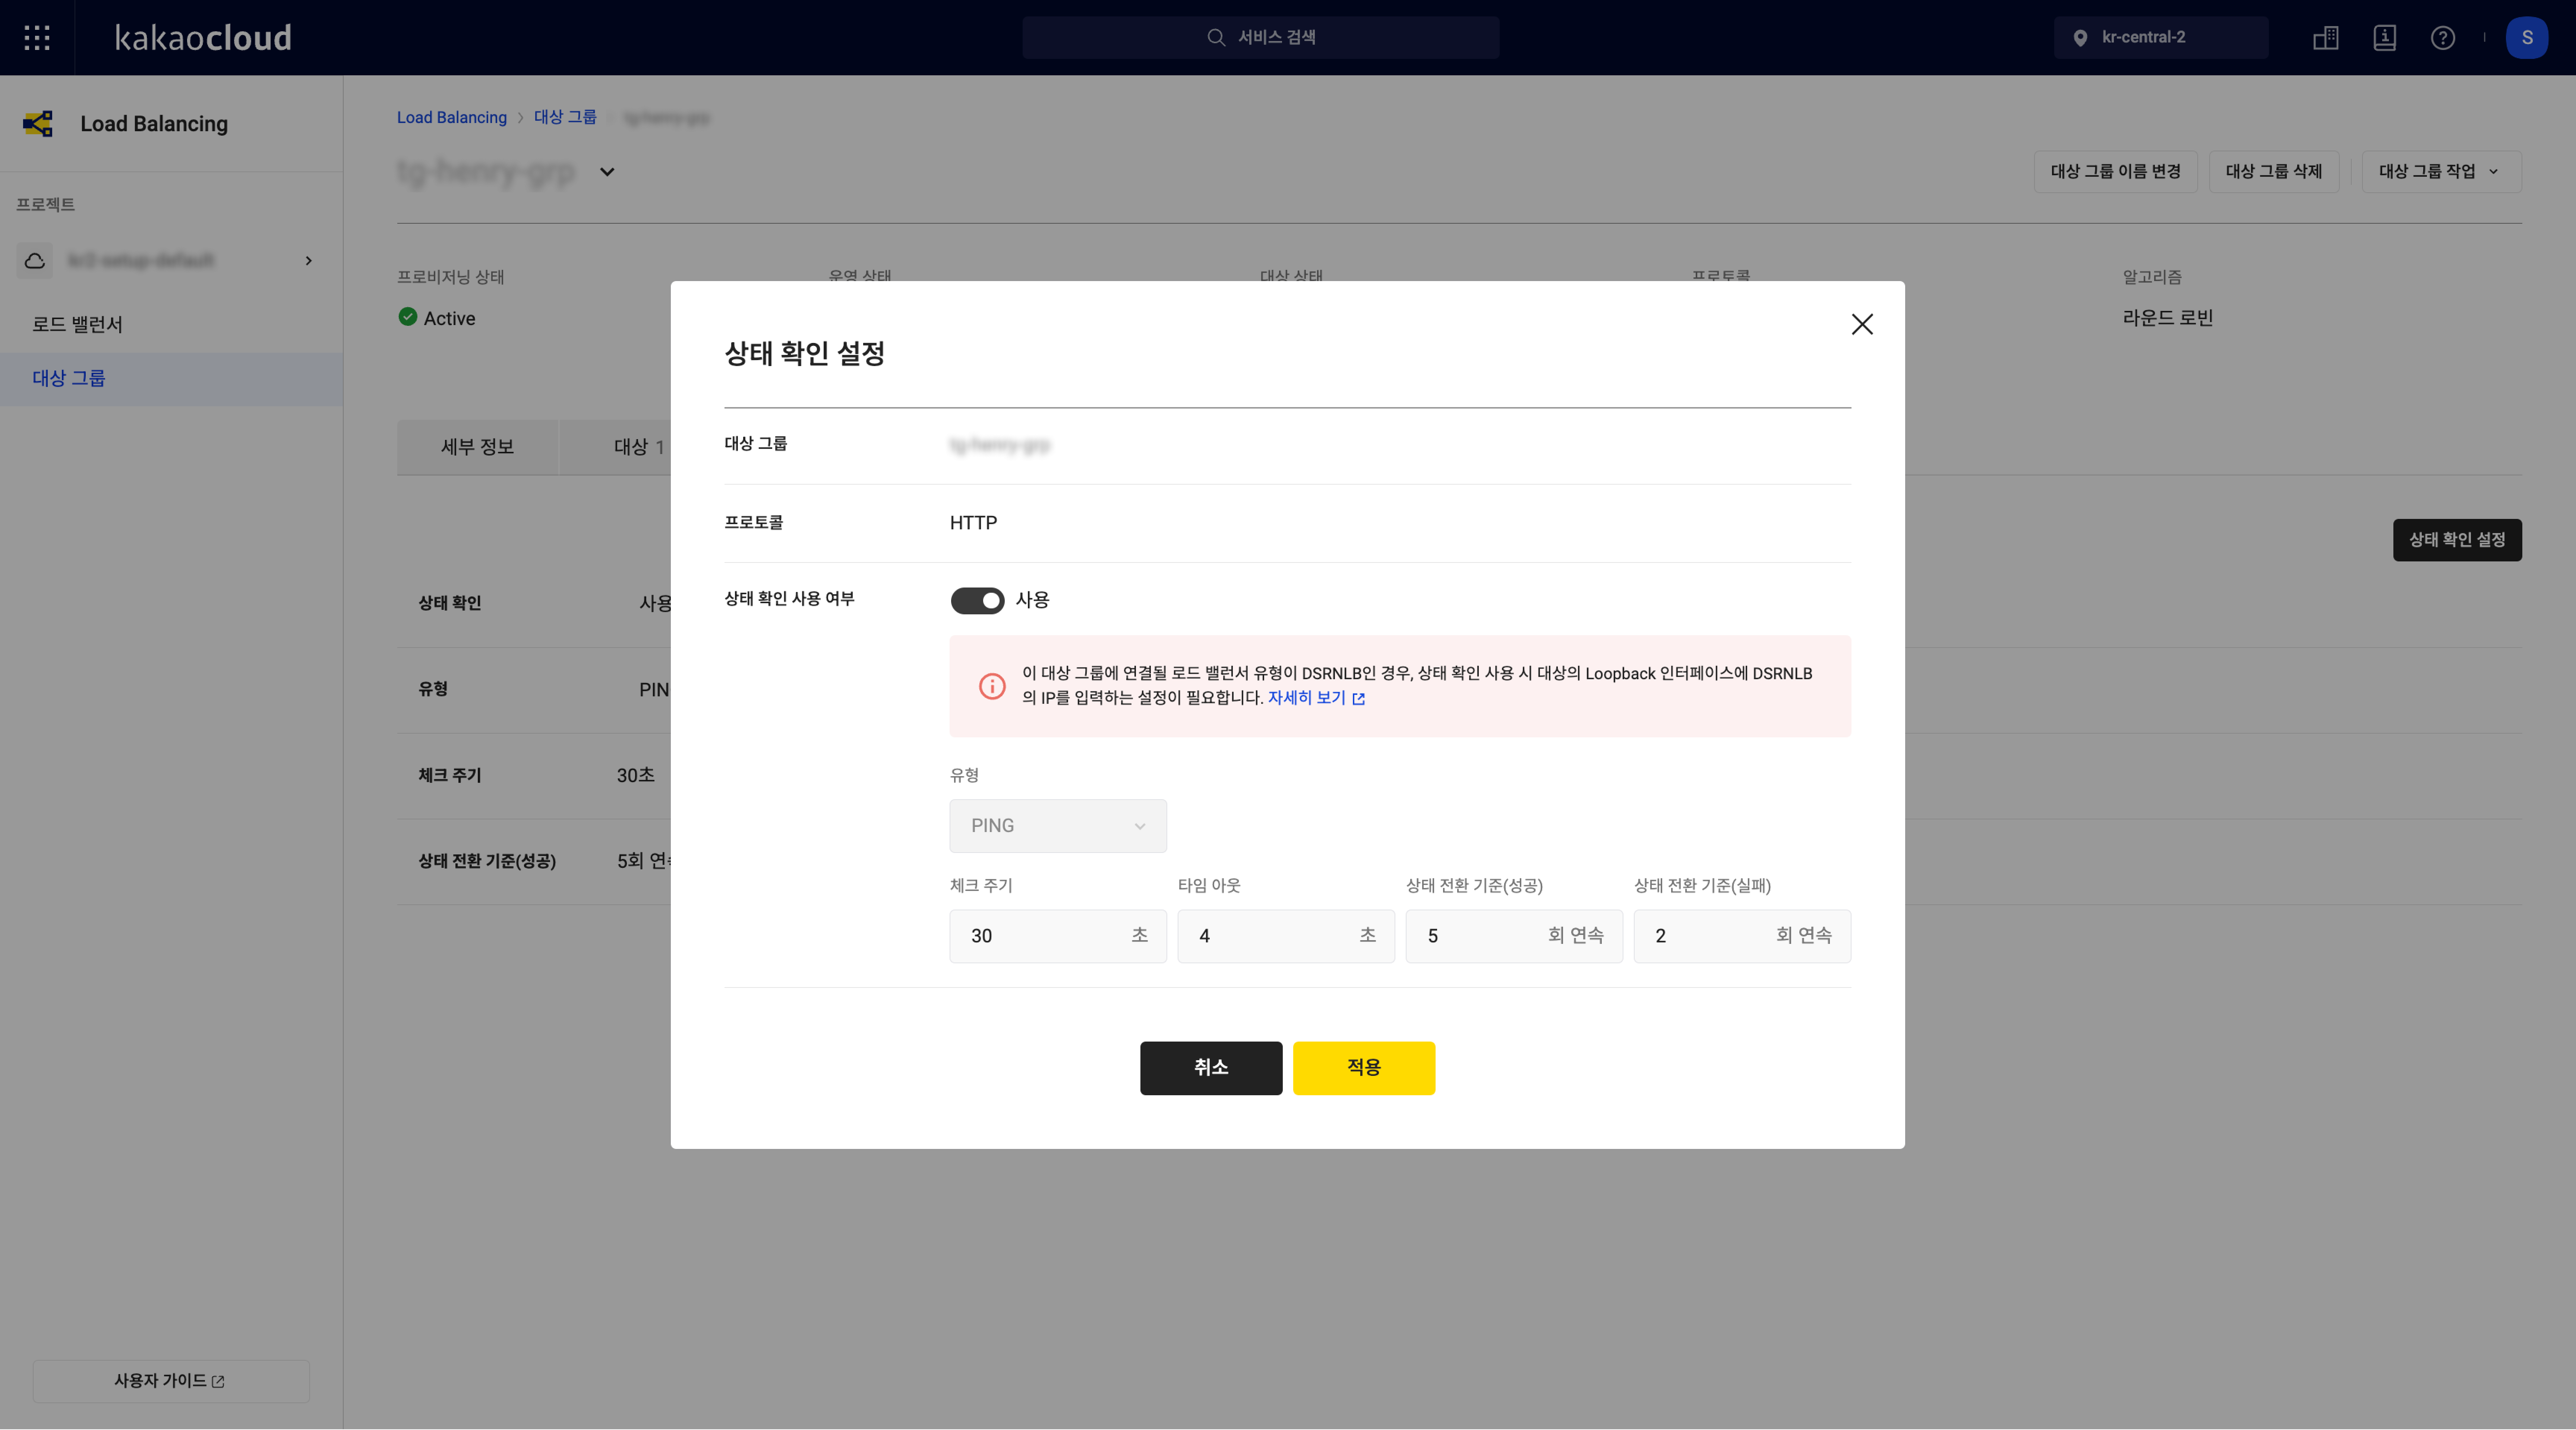
Task: Toggle the 상태 확인 사용 여부 switch
Action: click(977, 600)
